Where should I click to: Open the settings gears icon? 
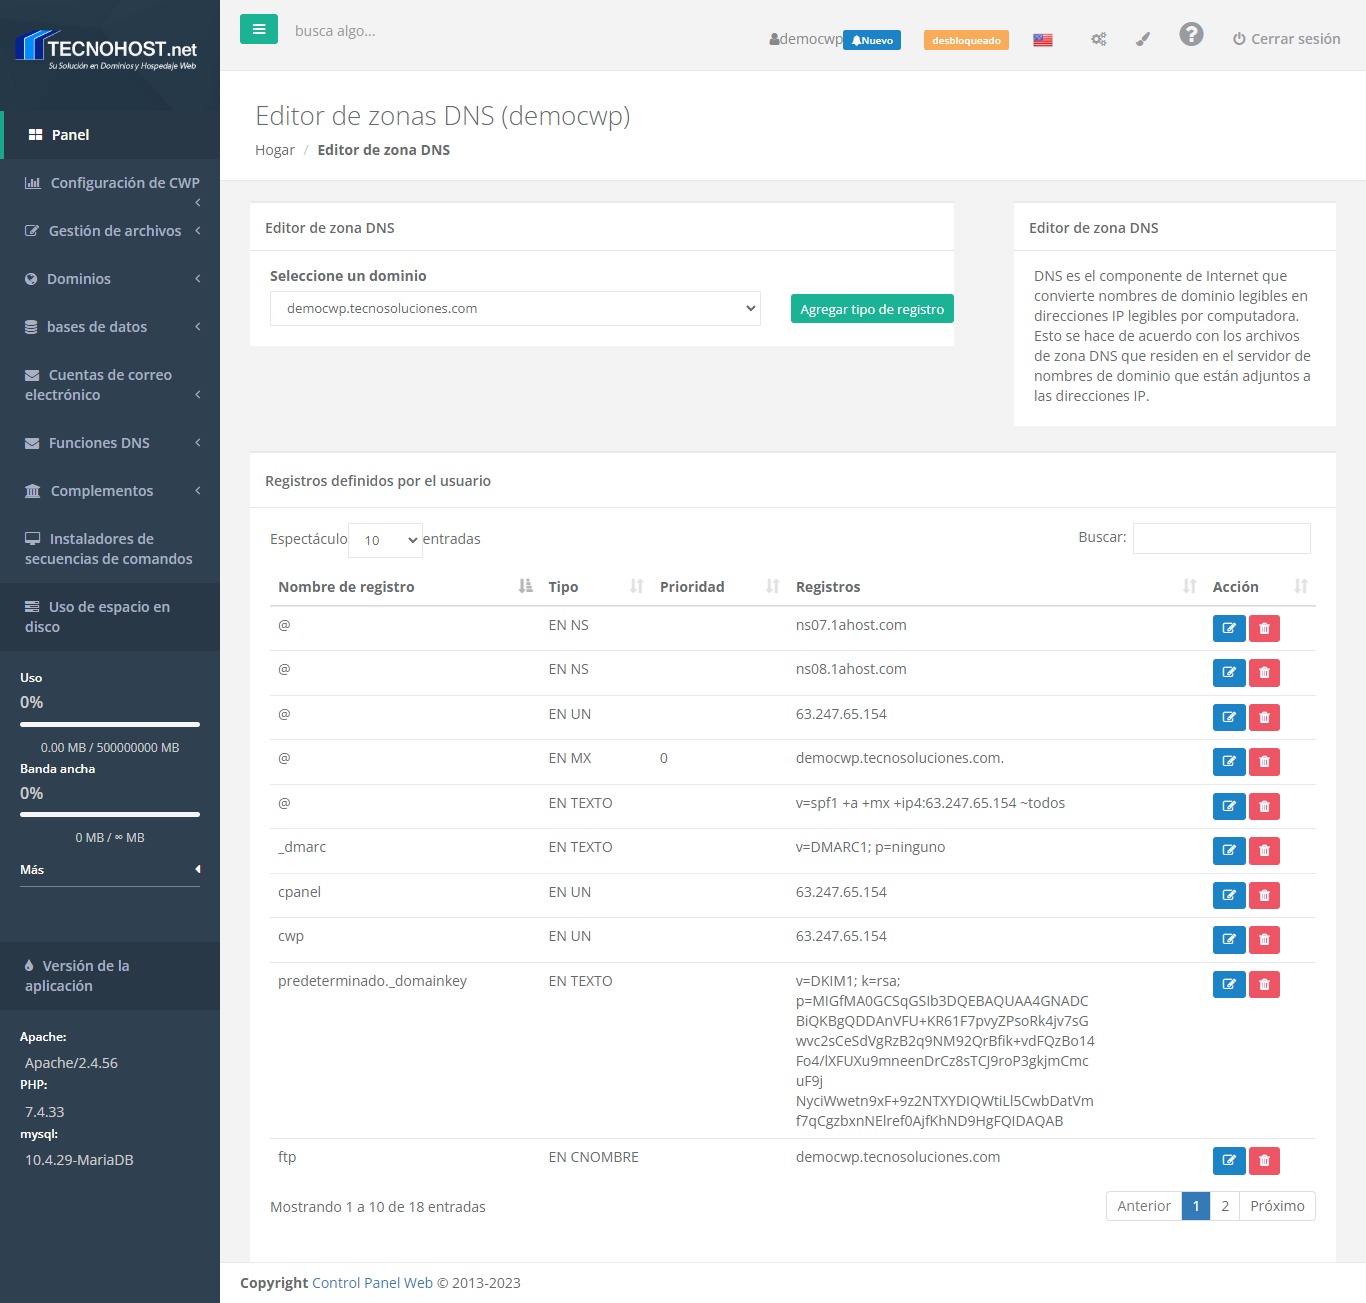(x=1098, y=39)
